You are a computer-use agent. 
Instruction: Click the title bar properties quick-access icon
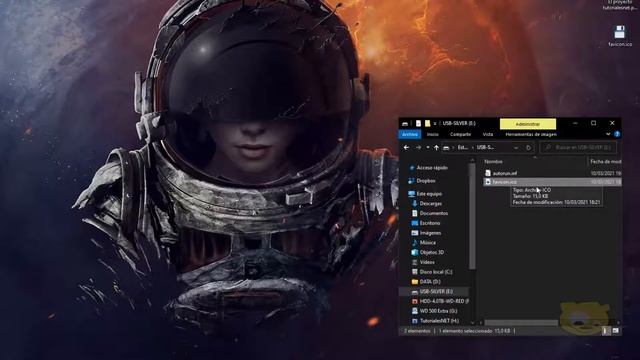[418, 123]
